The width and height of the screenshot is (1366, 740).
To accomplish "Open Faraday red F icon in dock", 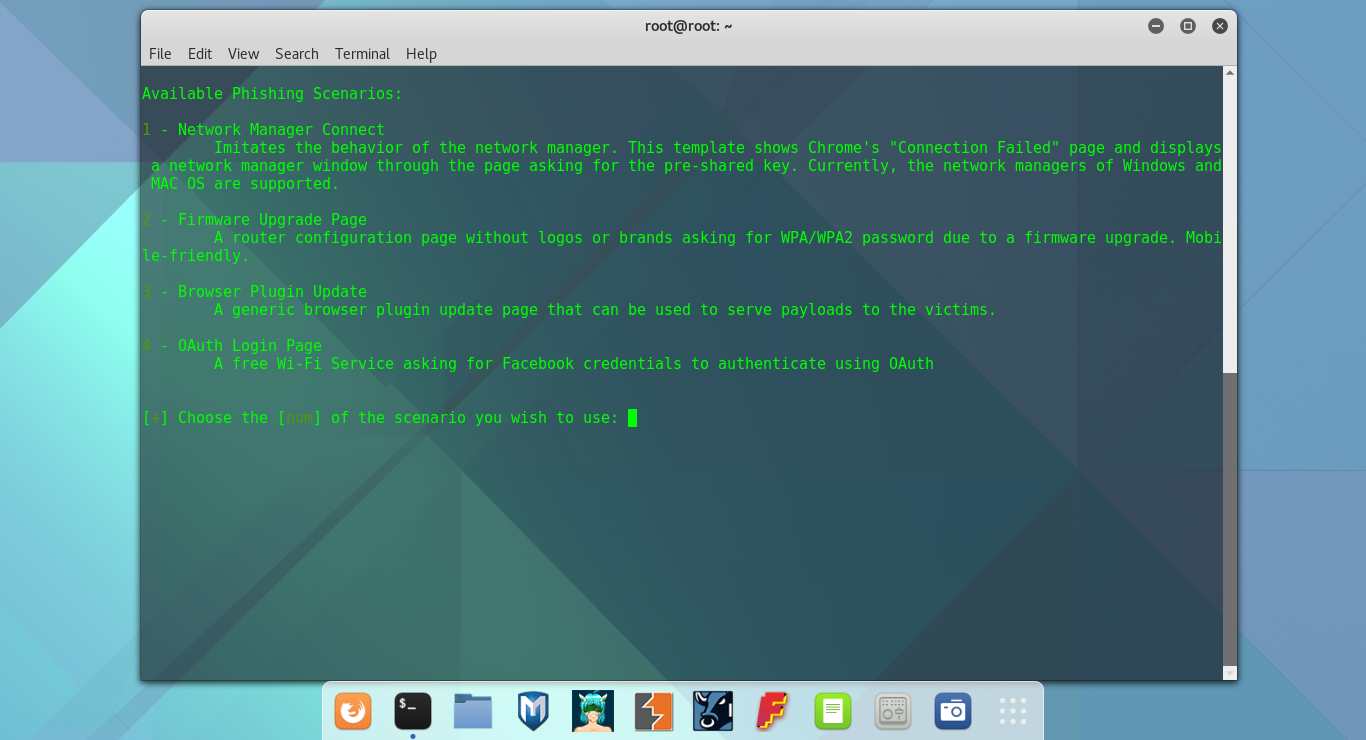I will pos(773,711).
